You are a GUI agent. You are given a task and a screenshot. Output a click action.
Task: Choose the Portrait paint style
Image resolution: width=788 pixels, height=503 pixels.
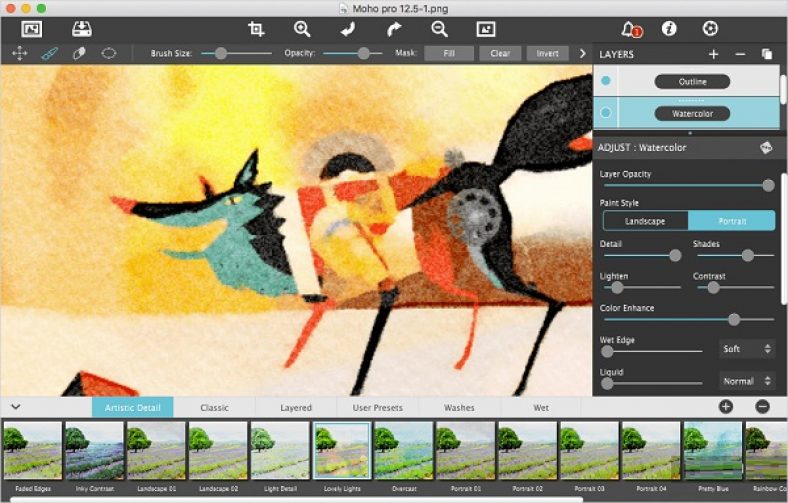(x=732, y=221)
